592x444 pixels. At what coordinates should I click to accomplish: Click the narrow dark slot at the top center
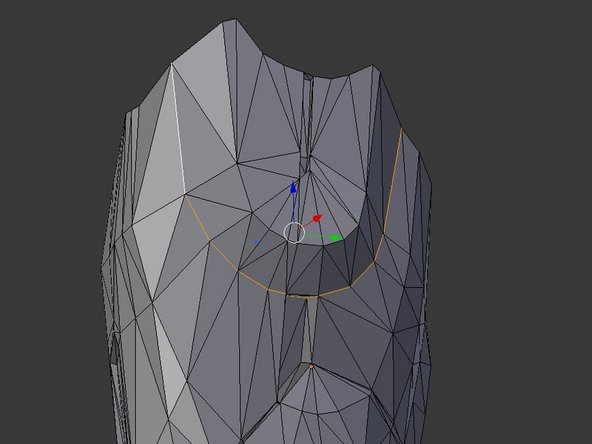pos(307,113)
